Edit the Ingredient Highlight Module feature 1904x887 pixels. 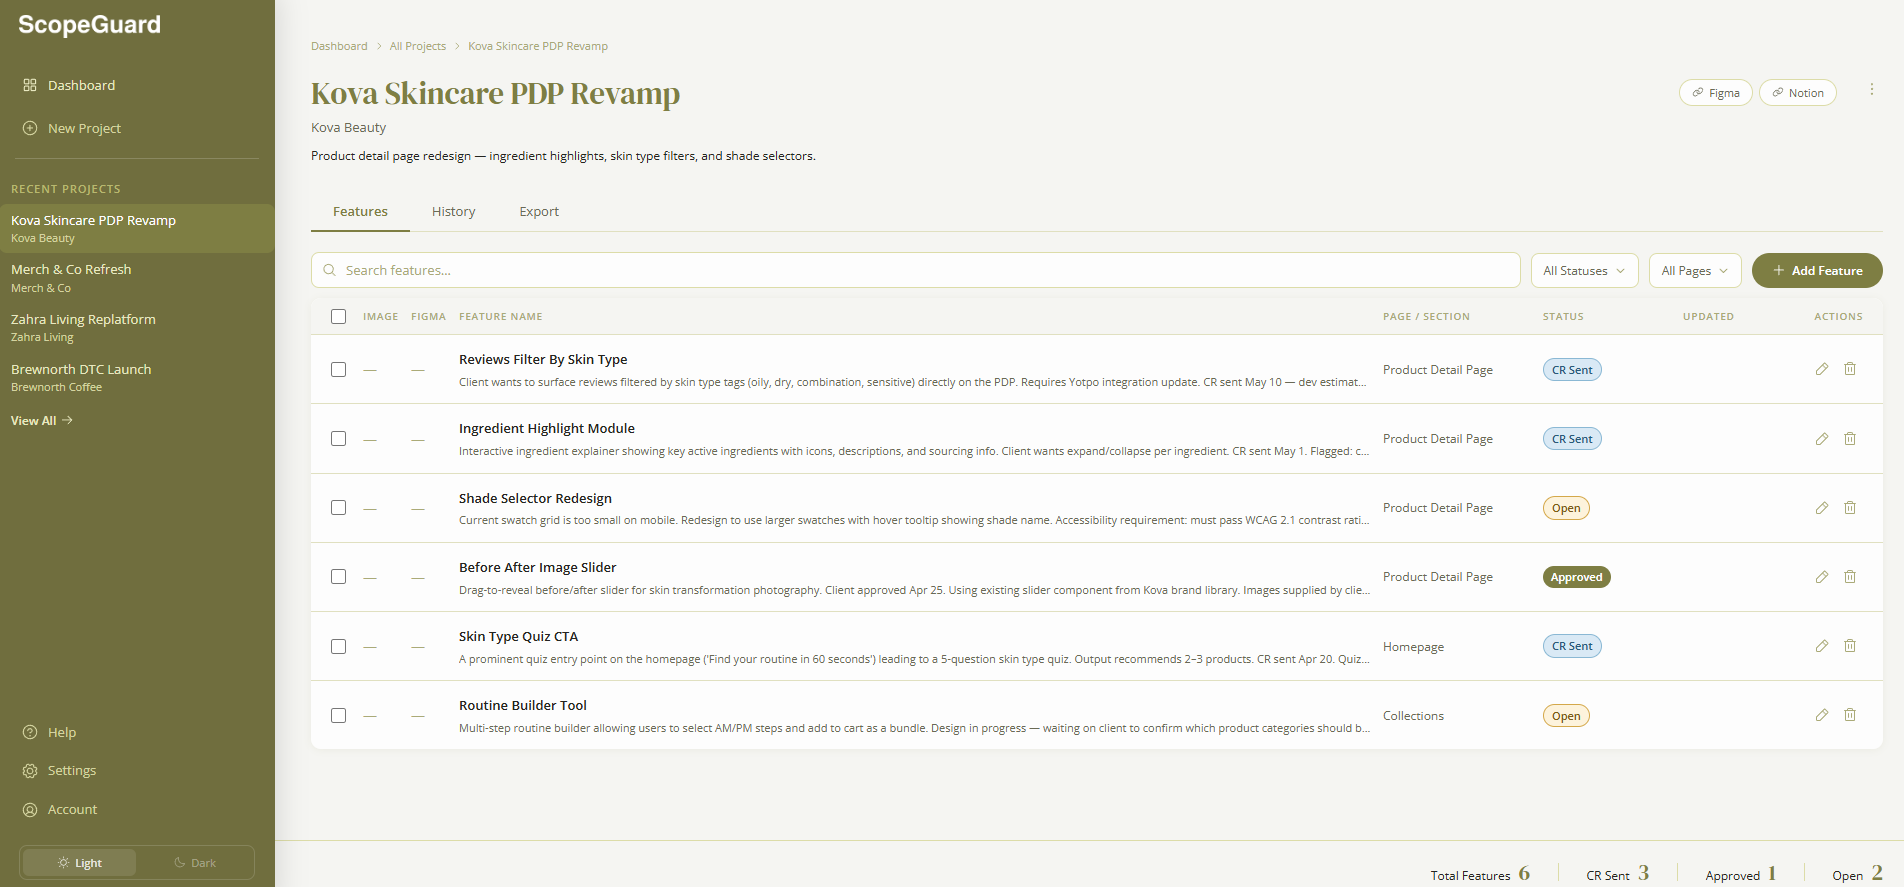[1822, 439]
